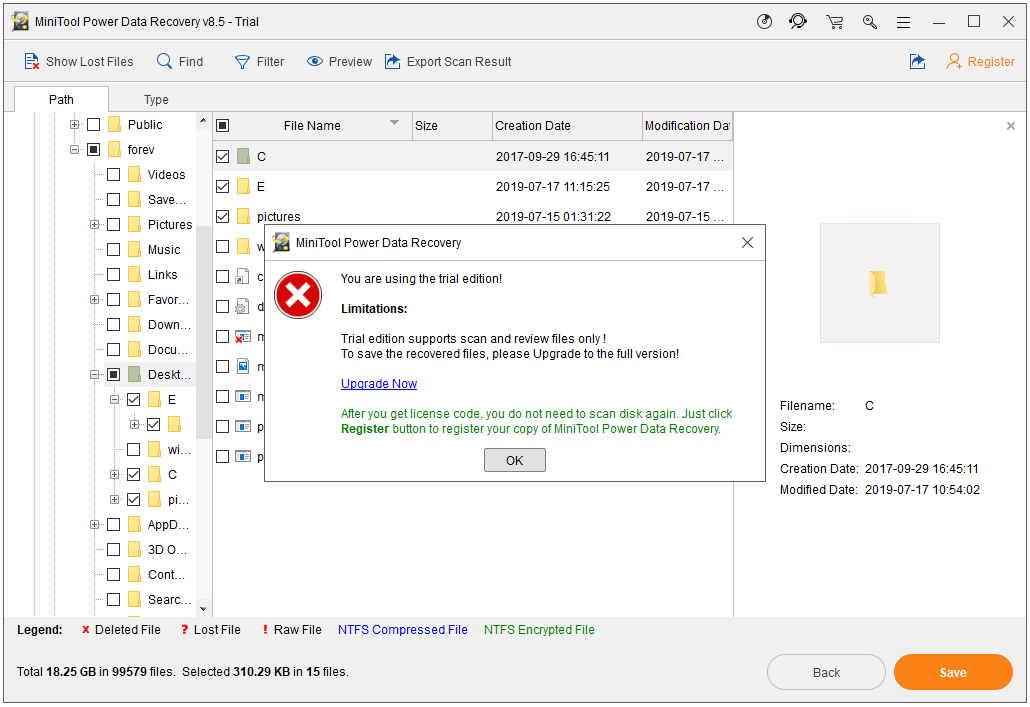Viewport: 1030px width, 707px height.
Task: Sort by File Name column header
Action: [312, 125]
